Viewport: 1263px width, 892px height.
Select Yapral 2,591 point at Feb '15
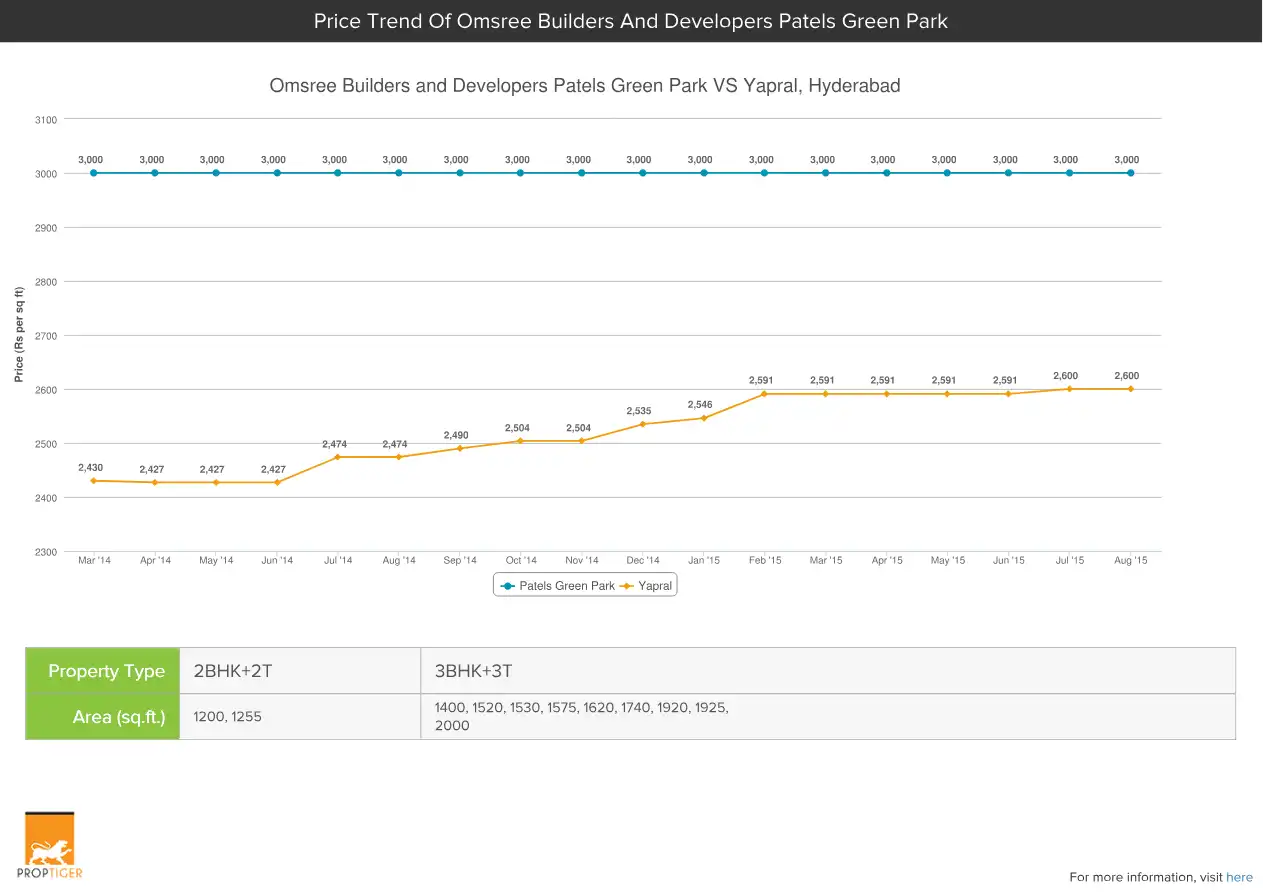[765, 394]
